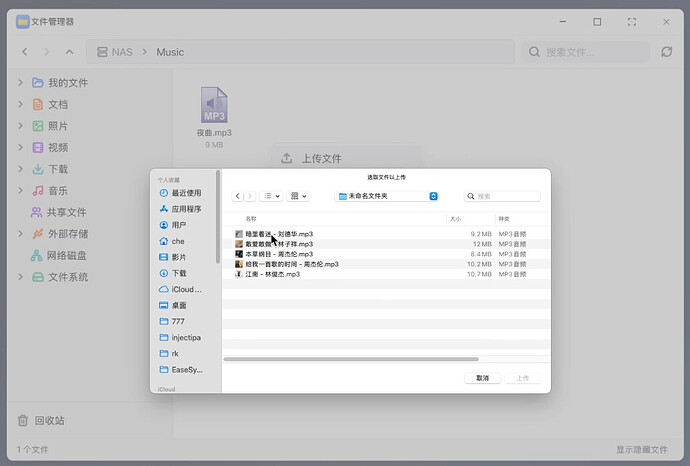Open the 影片 sidebar location
The height and width of the screenshot is (466, 690).
click(x=178, y=257)
